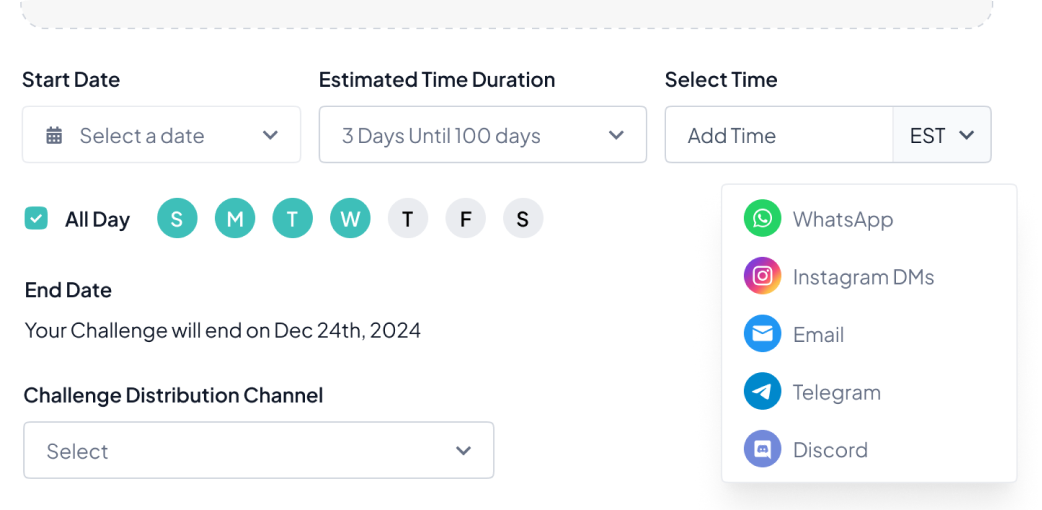1042x510 pixels.
Task: Deselect the Monday day circle
Action: click(x=235, y=219)
